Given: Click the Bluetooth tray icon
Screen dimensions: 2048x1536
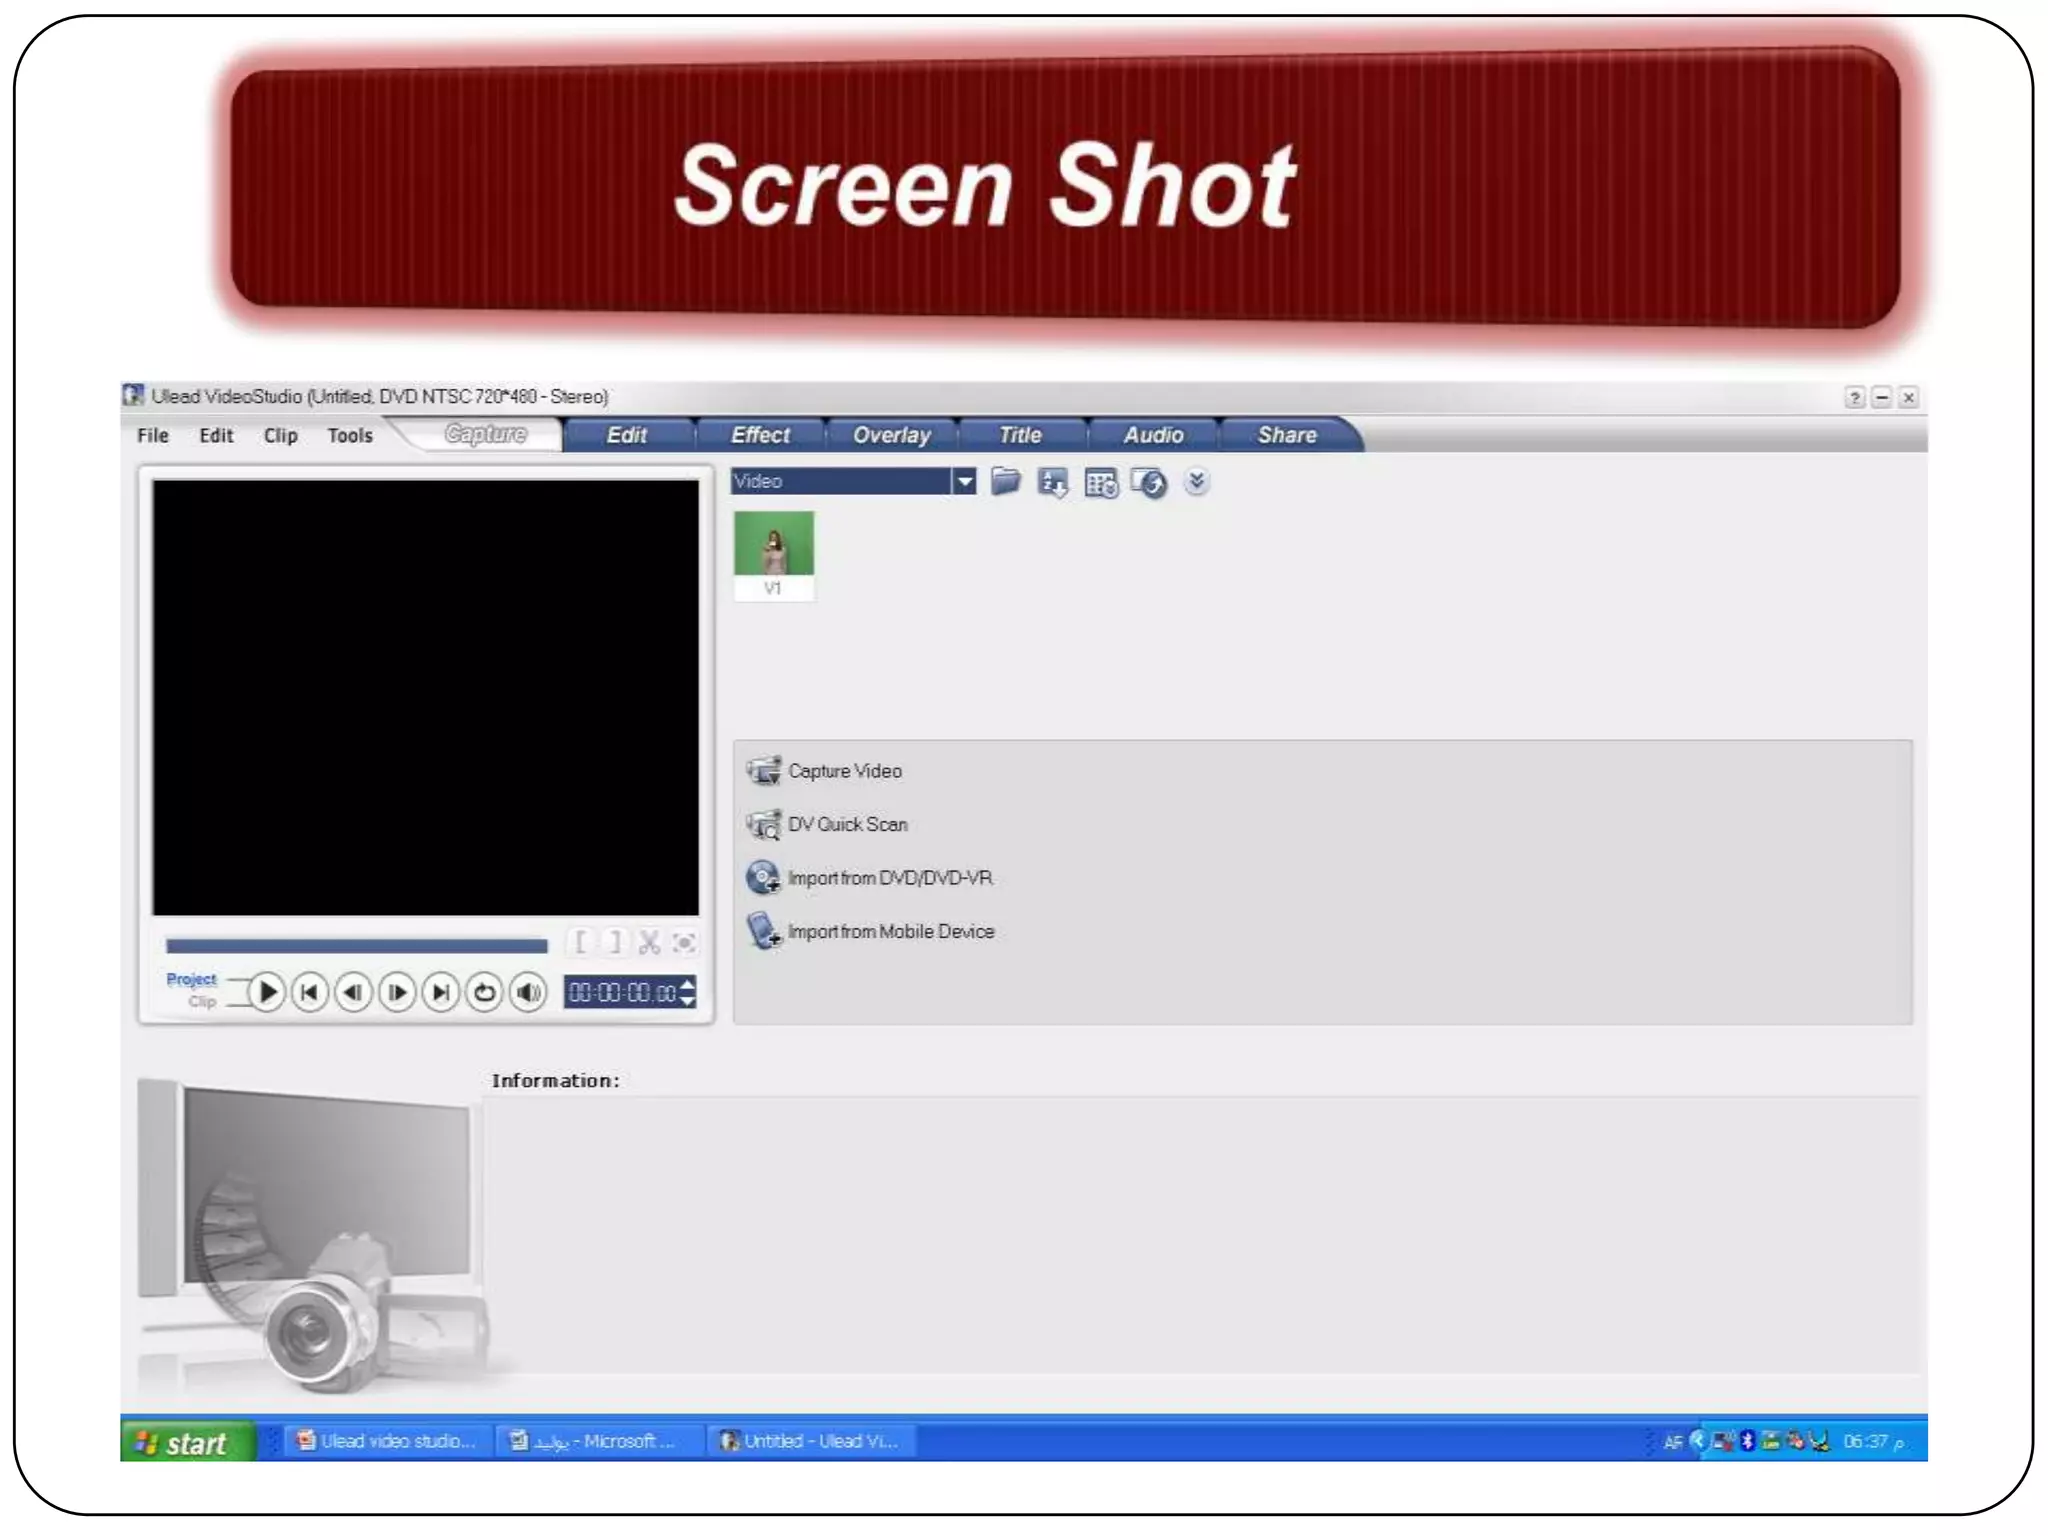Looking at the screenshot, I should click(x=1747, y=1441).
